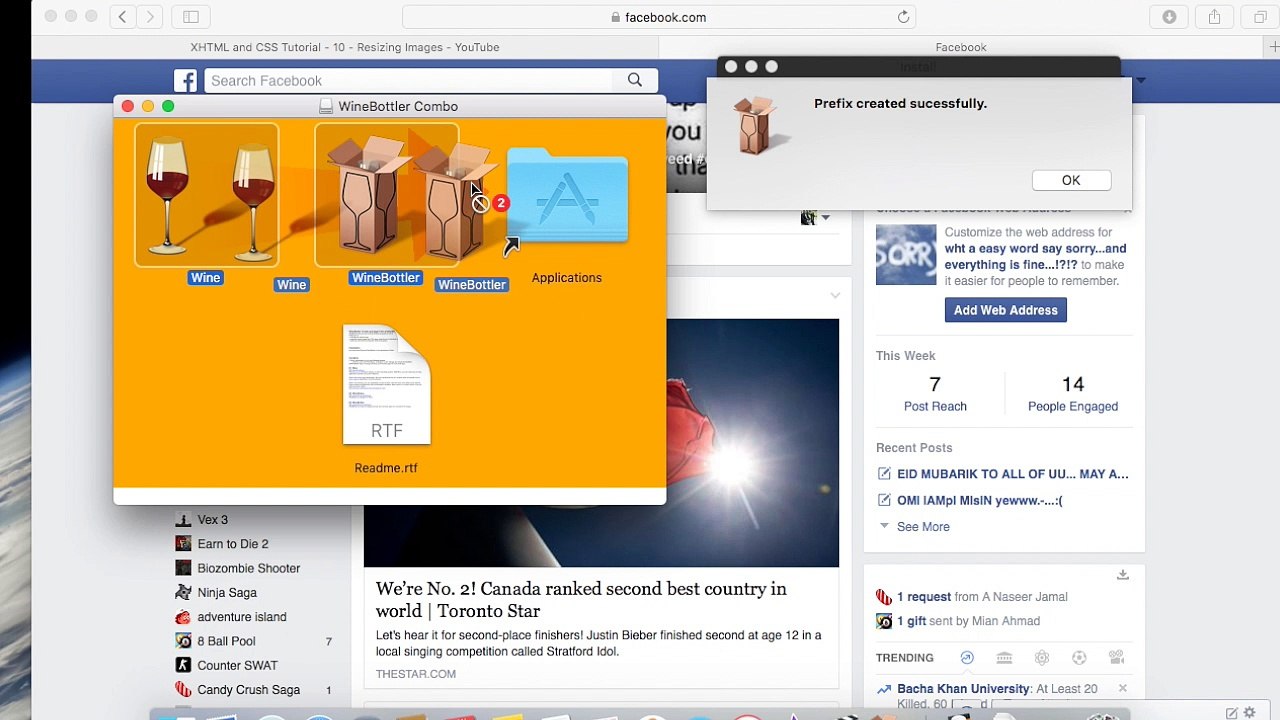Open Ninja Saga game

click(226, 593)
